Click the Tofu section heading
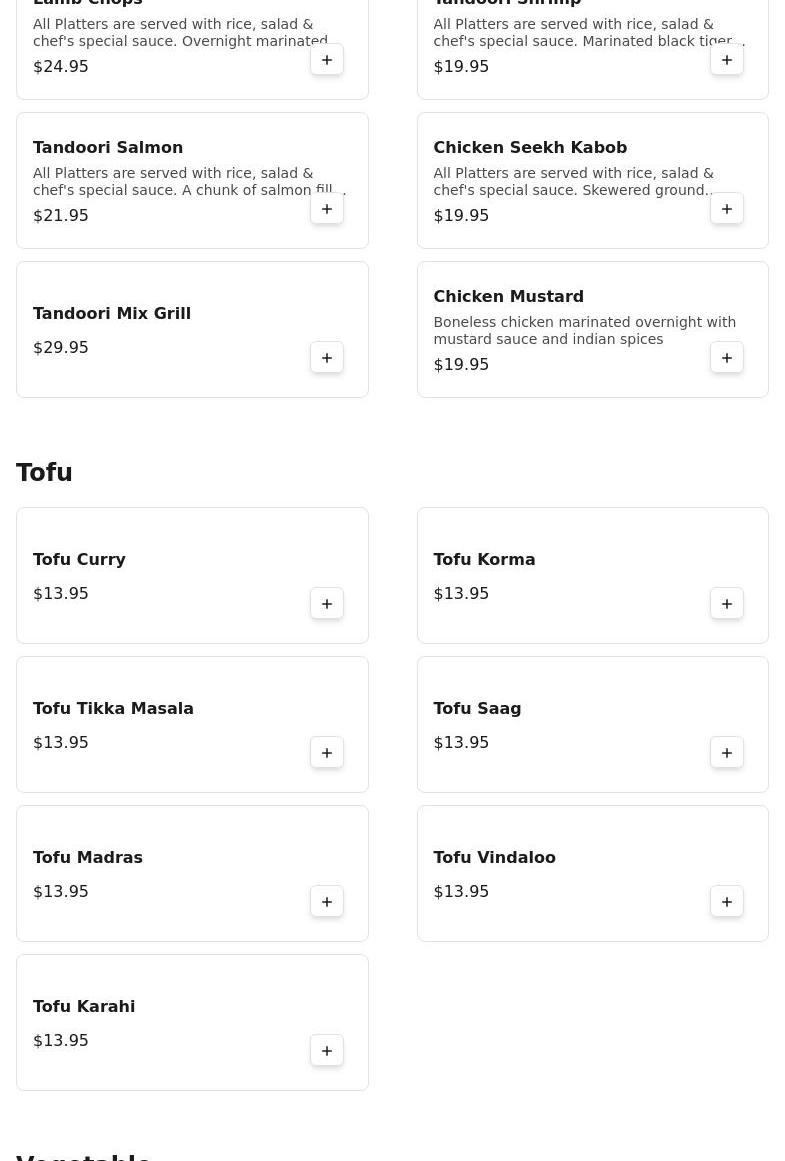Image resolution: width=785 pixels, height=1161 pixels. click(x=44, y=472)
